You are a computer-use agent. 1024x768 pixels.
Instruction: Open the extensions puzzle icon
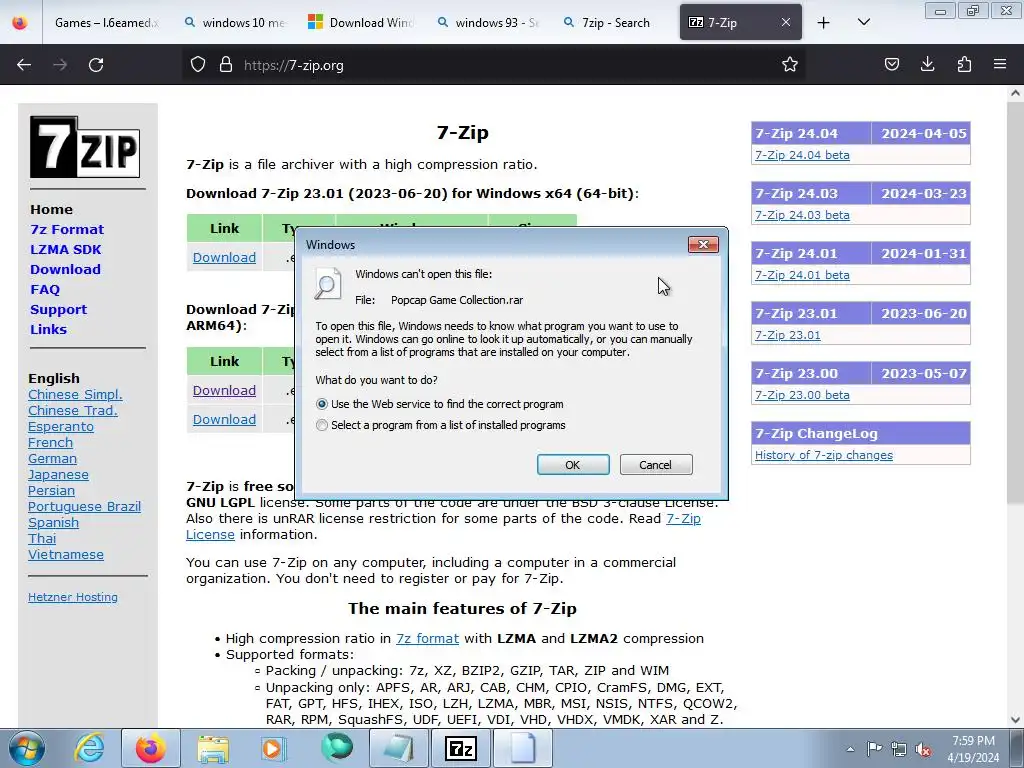click(965, 64)
